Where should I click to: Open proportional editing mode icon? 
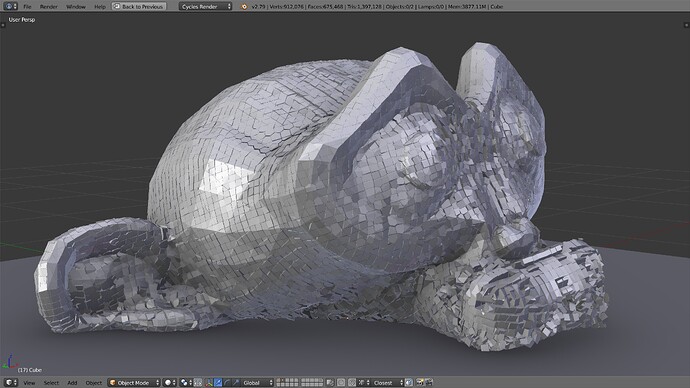(x=341, y=383)
